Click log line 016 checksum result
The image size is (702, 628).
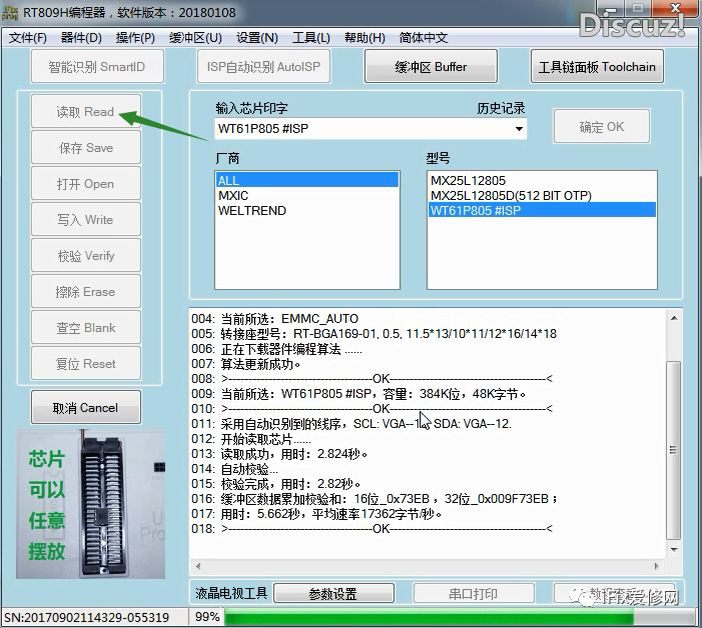point(375,499)
